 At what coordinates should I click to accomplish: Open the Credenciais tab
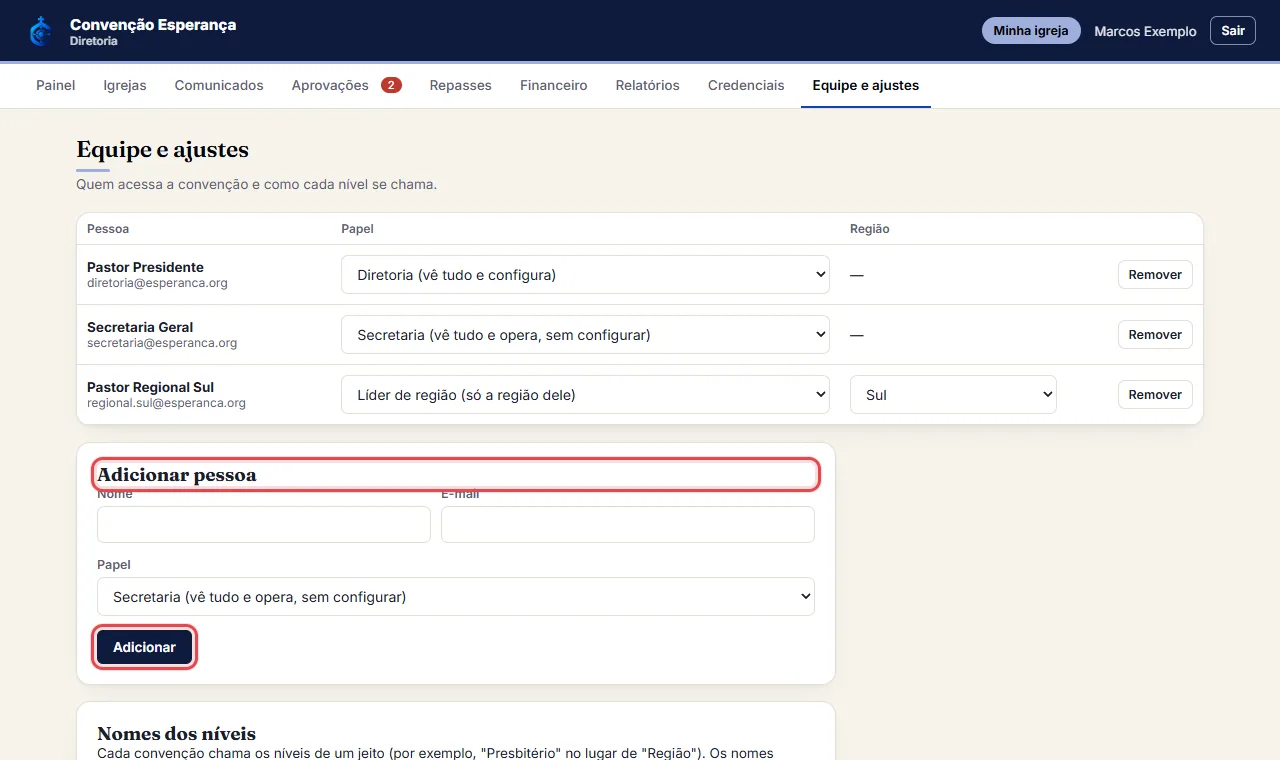(746, 85)
